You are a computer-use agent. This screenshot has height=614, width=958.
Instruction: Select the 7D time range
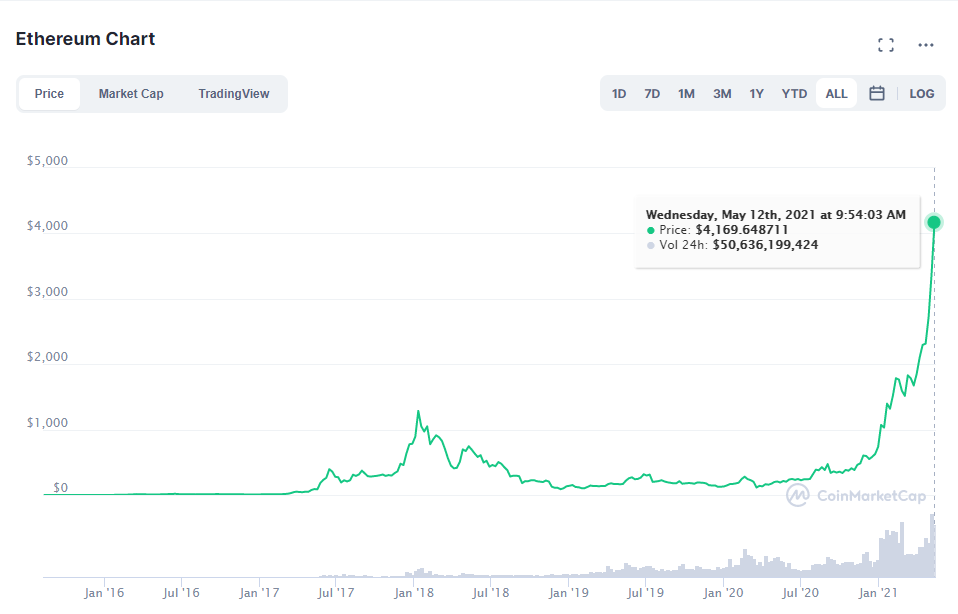[652, 93]
